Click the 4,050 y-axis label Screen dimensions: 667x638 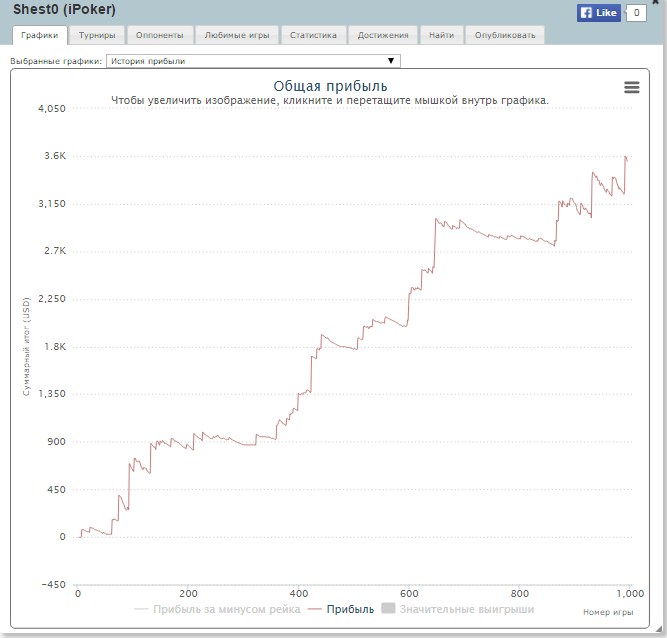click(x=52, y=109)
